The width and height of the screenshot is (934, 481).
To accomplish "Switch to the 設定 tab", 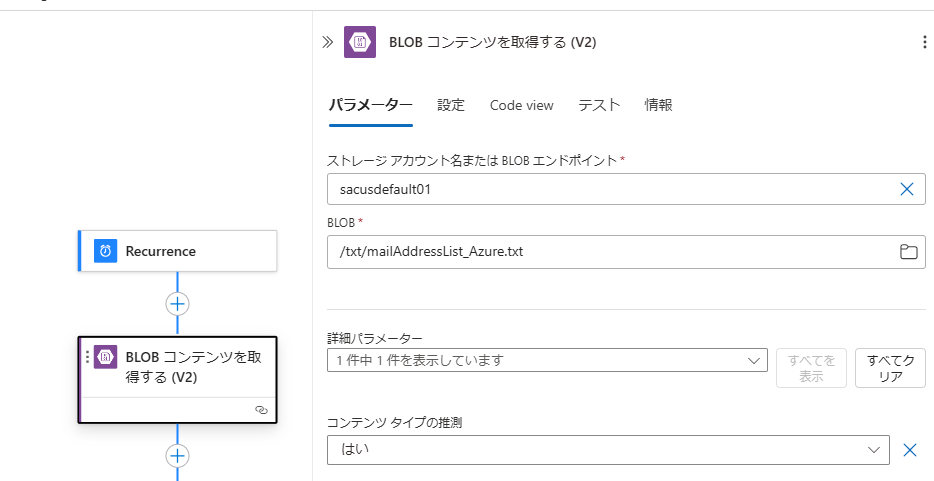I will [451, 105].
